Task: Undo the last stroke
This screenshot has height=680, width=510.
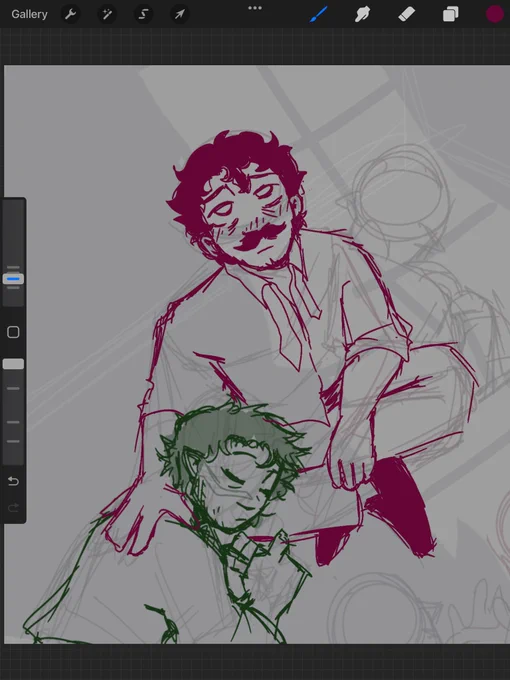Action: coord(13,481)
